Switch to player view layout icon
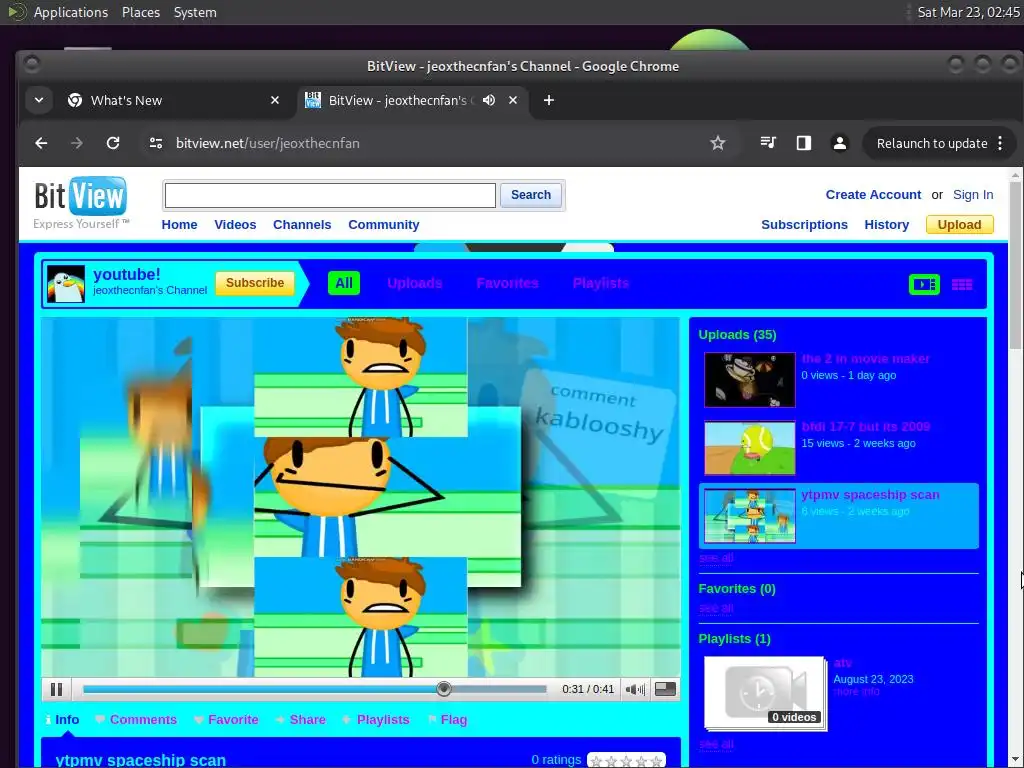Viewport: 1024px width, 768px height. coord(924,284)
